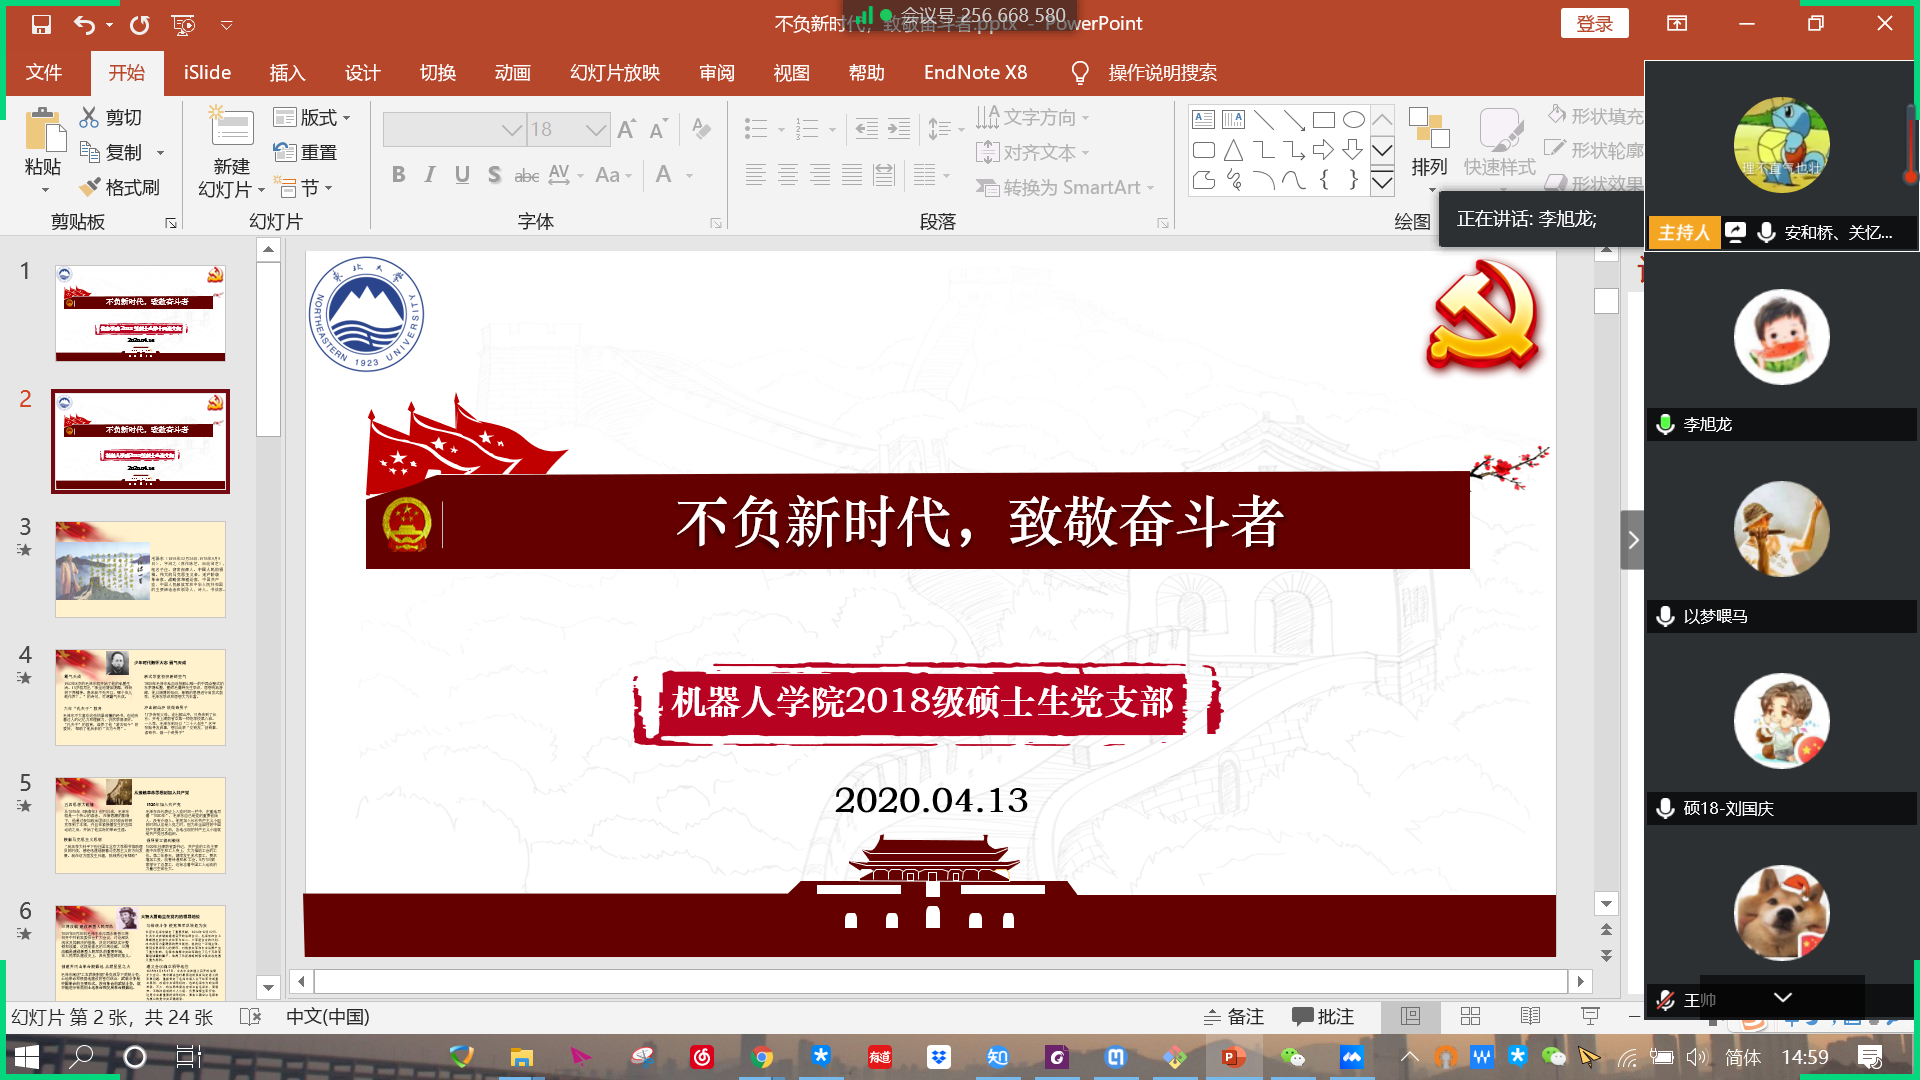Toggle the Comments (批注) pane

pos(1322,1016)
